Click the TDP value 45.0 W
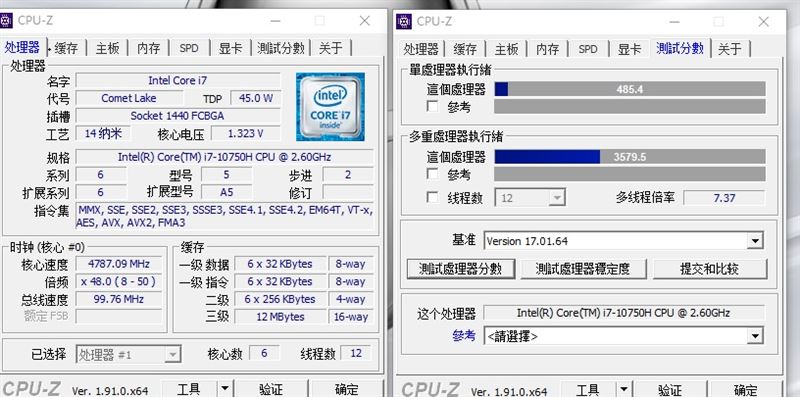 (x=256, y=98)
